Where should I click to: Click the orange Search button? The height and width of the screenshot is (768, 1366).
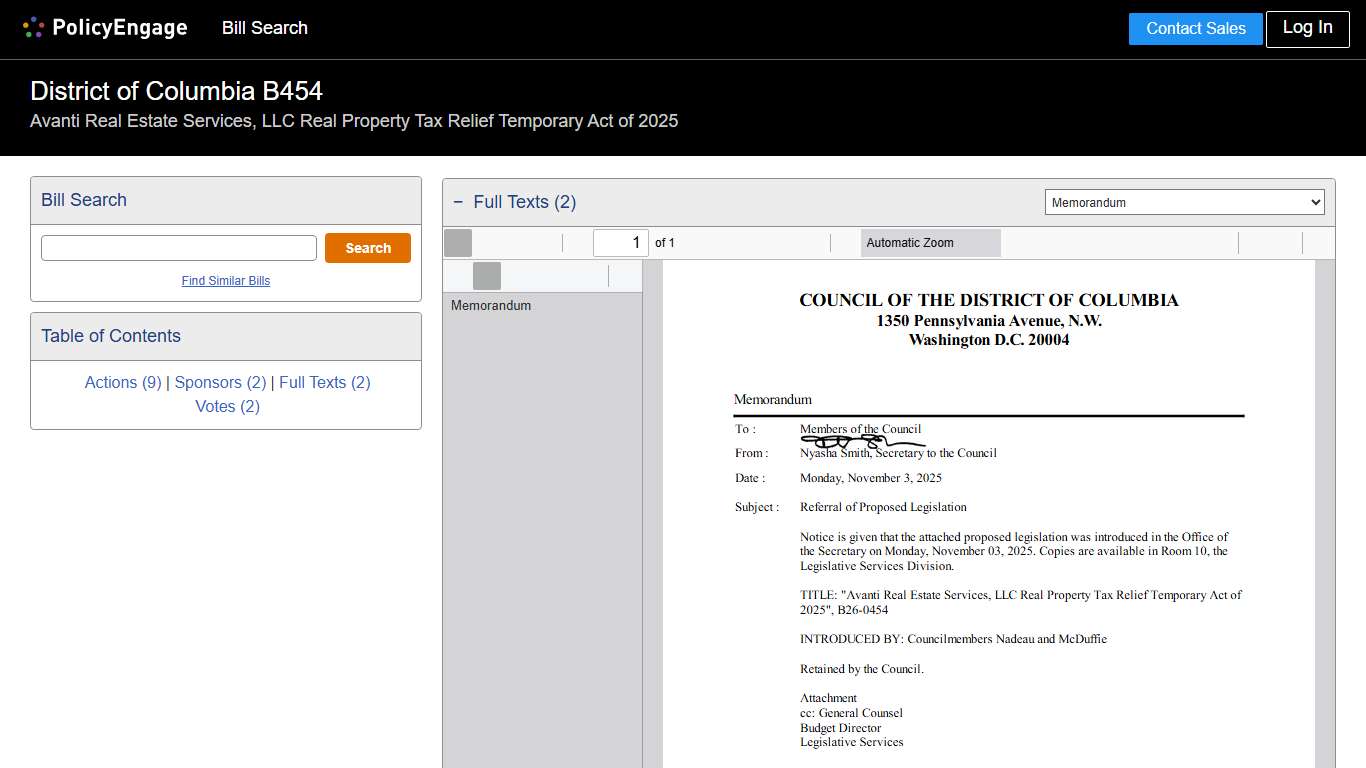coord(367,247)
